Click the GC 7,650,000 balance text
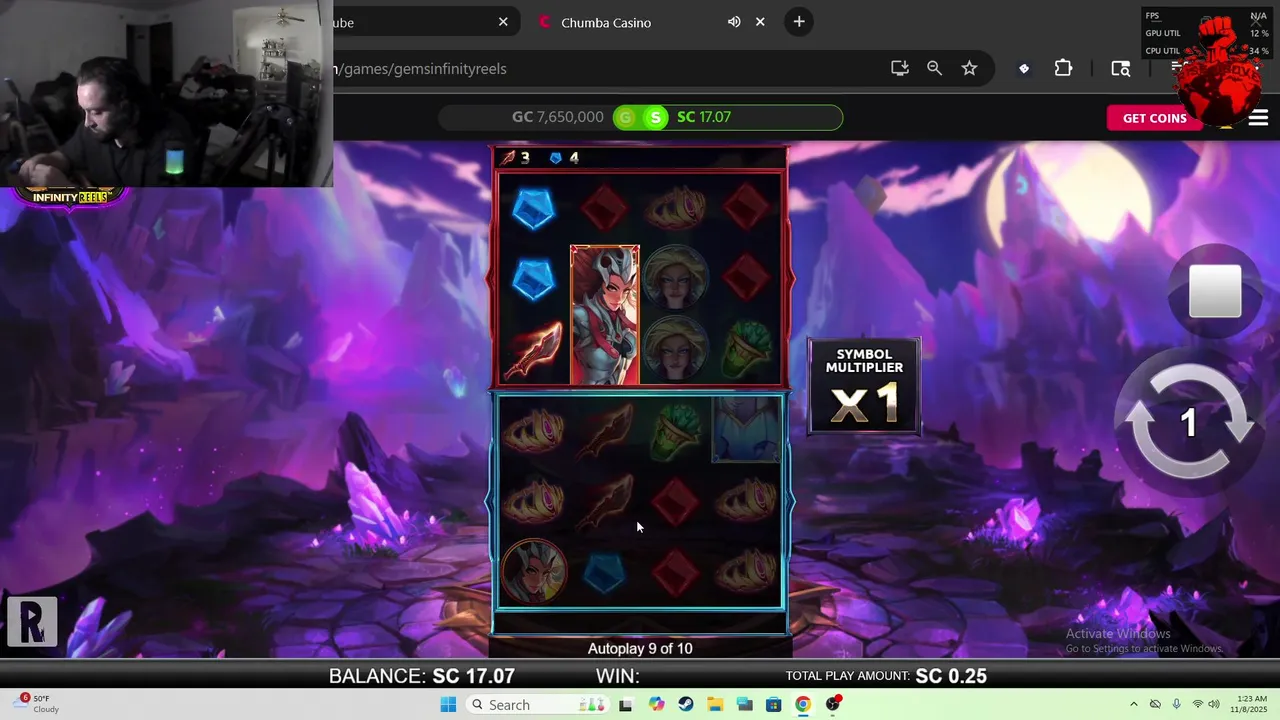Viewport: 1280px width, 720px height. click(557, 117)
